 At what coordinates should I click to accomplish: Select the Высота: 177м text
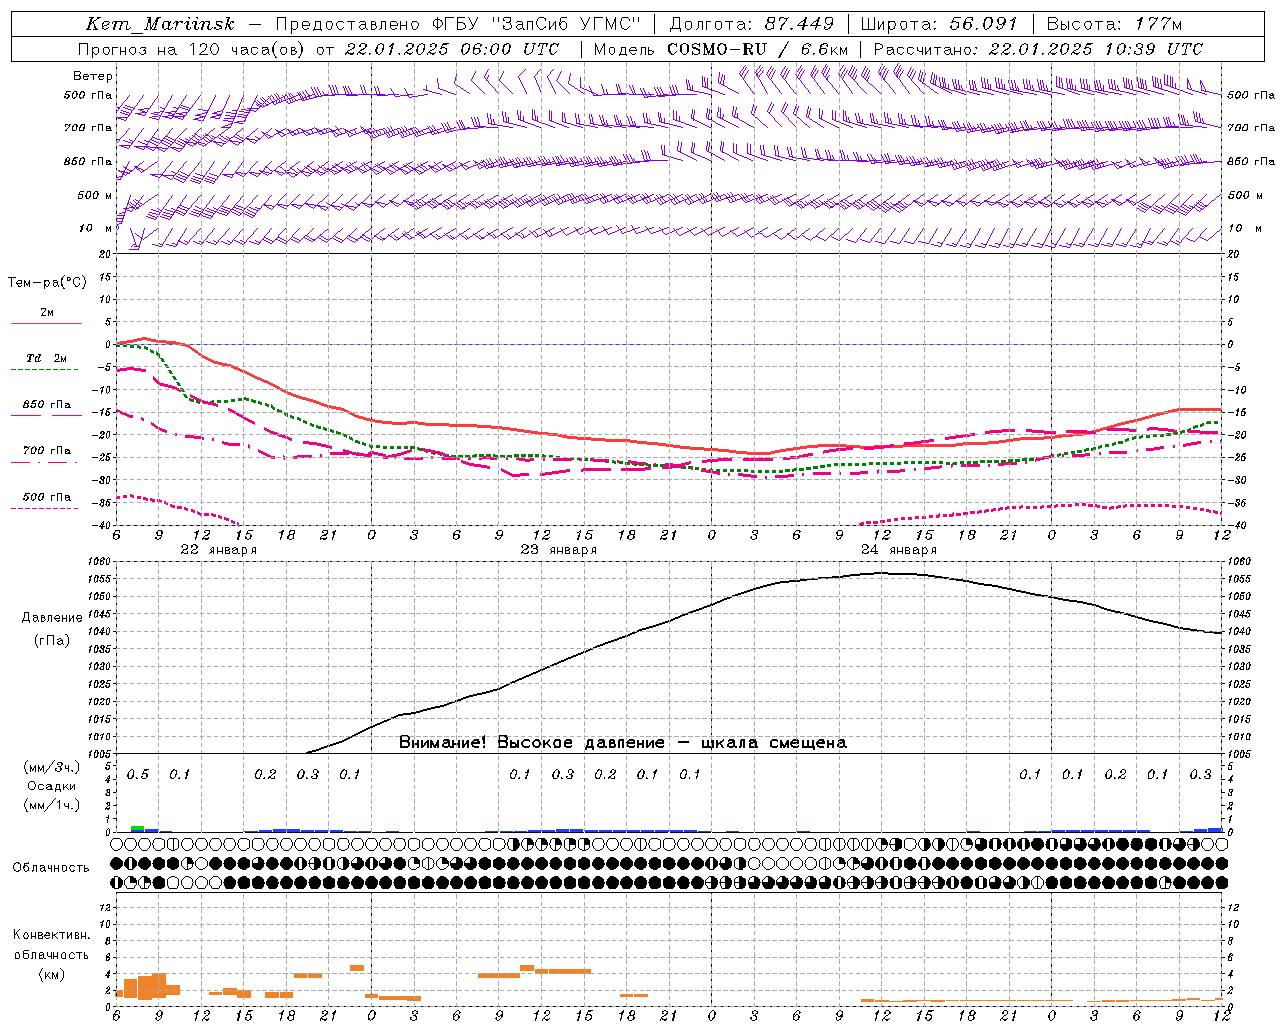point(1114,24)
